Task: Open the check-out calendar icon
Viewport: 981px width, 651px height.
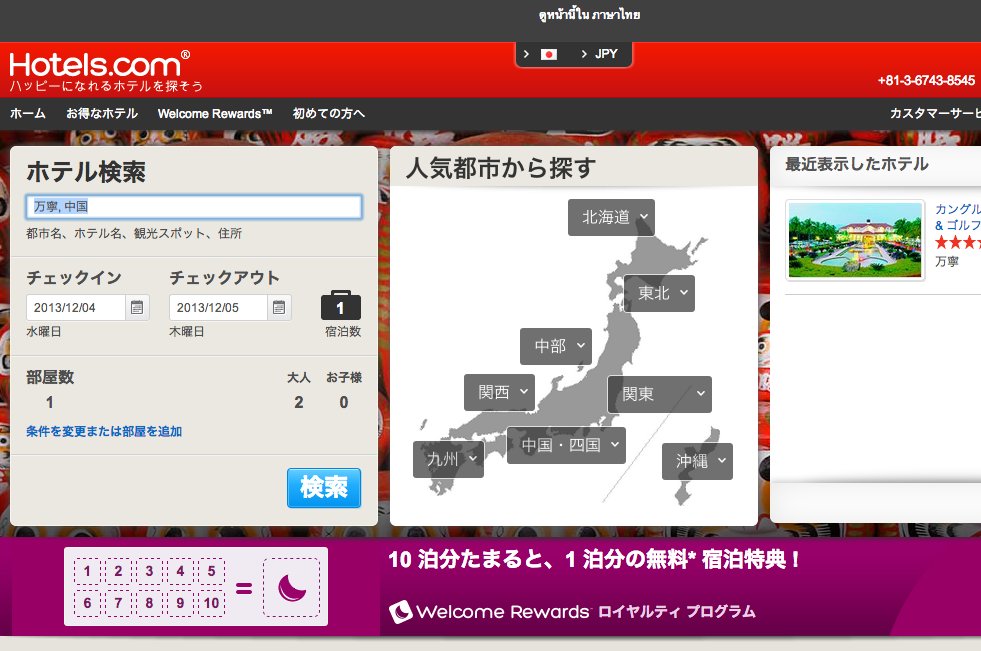Action: (279, 307)
